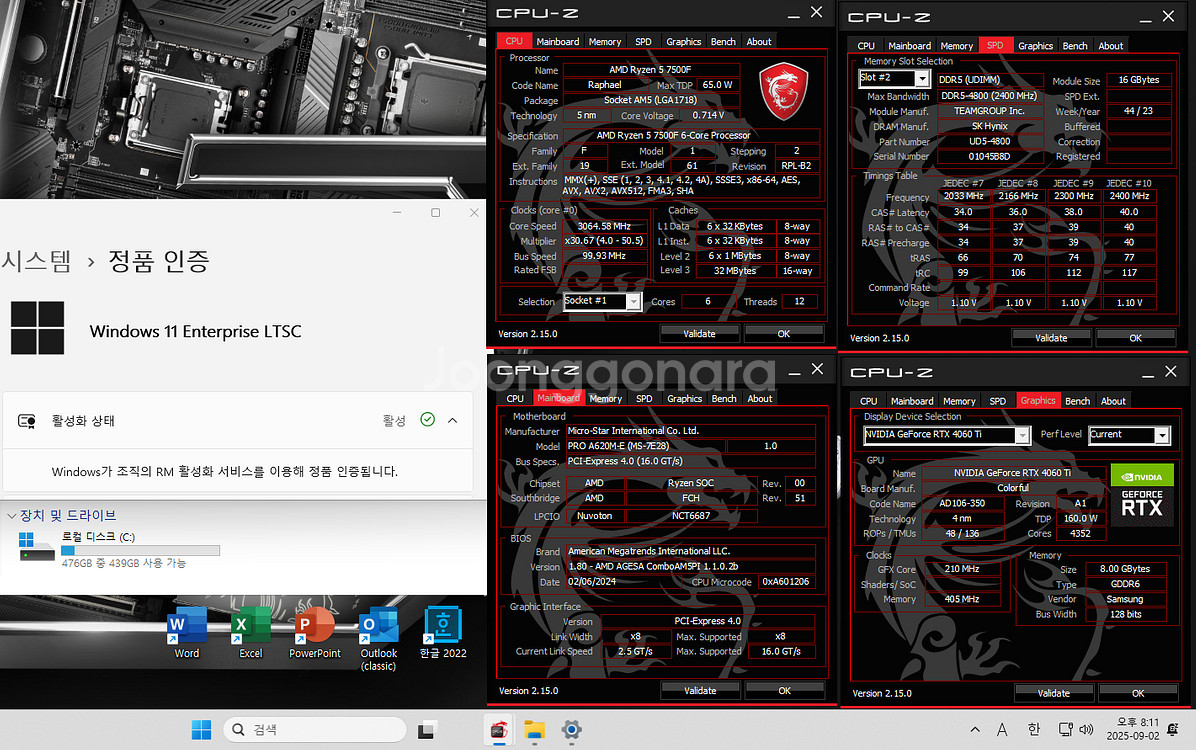1196x750 pixels.
Task: Click the activation status icon
Action: (x=27, y=421)
